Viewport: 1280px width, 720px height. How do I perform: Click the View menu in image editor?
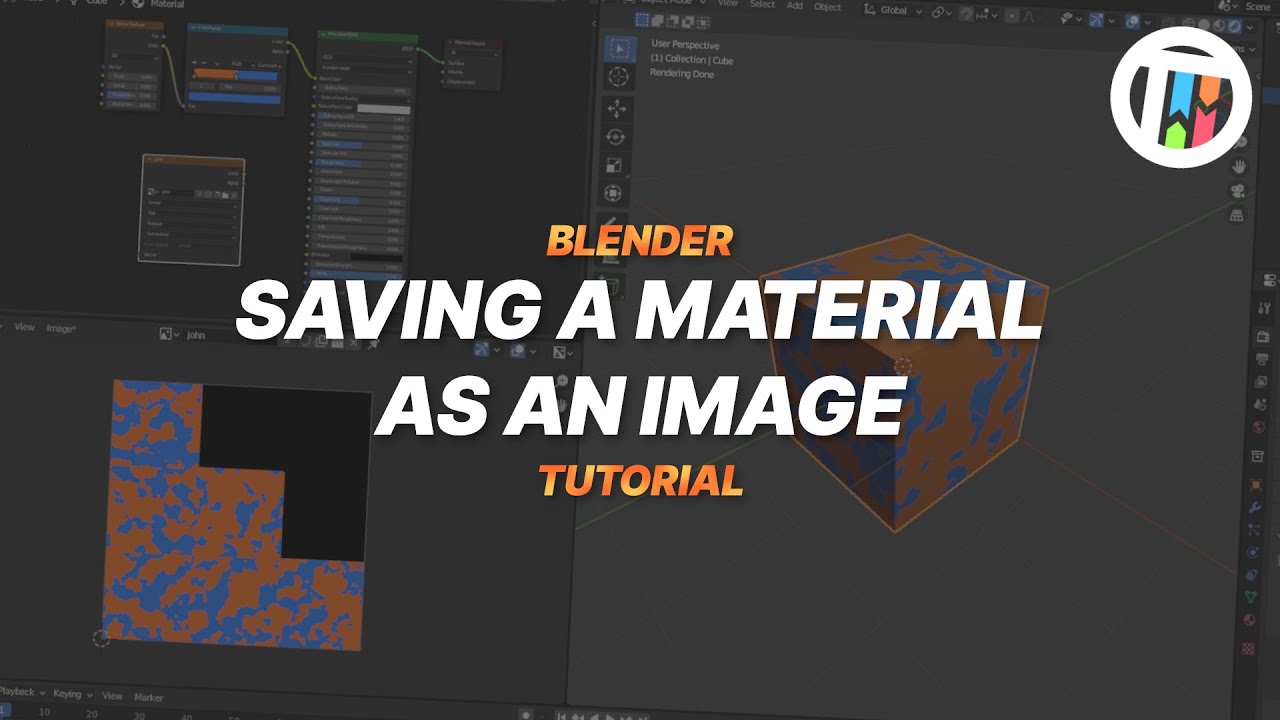coord(24,327)
